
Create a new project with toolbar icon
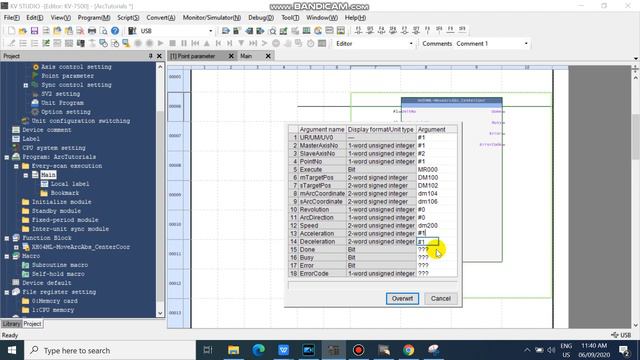[x=11, y=31]
